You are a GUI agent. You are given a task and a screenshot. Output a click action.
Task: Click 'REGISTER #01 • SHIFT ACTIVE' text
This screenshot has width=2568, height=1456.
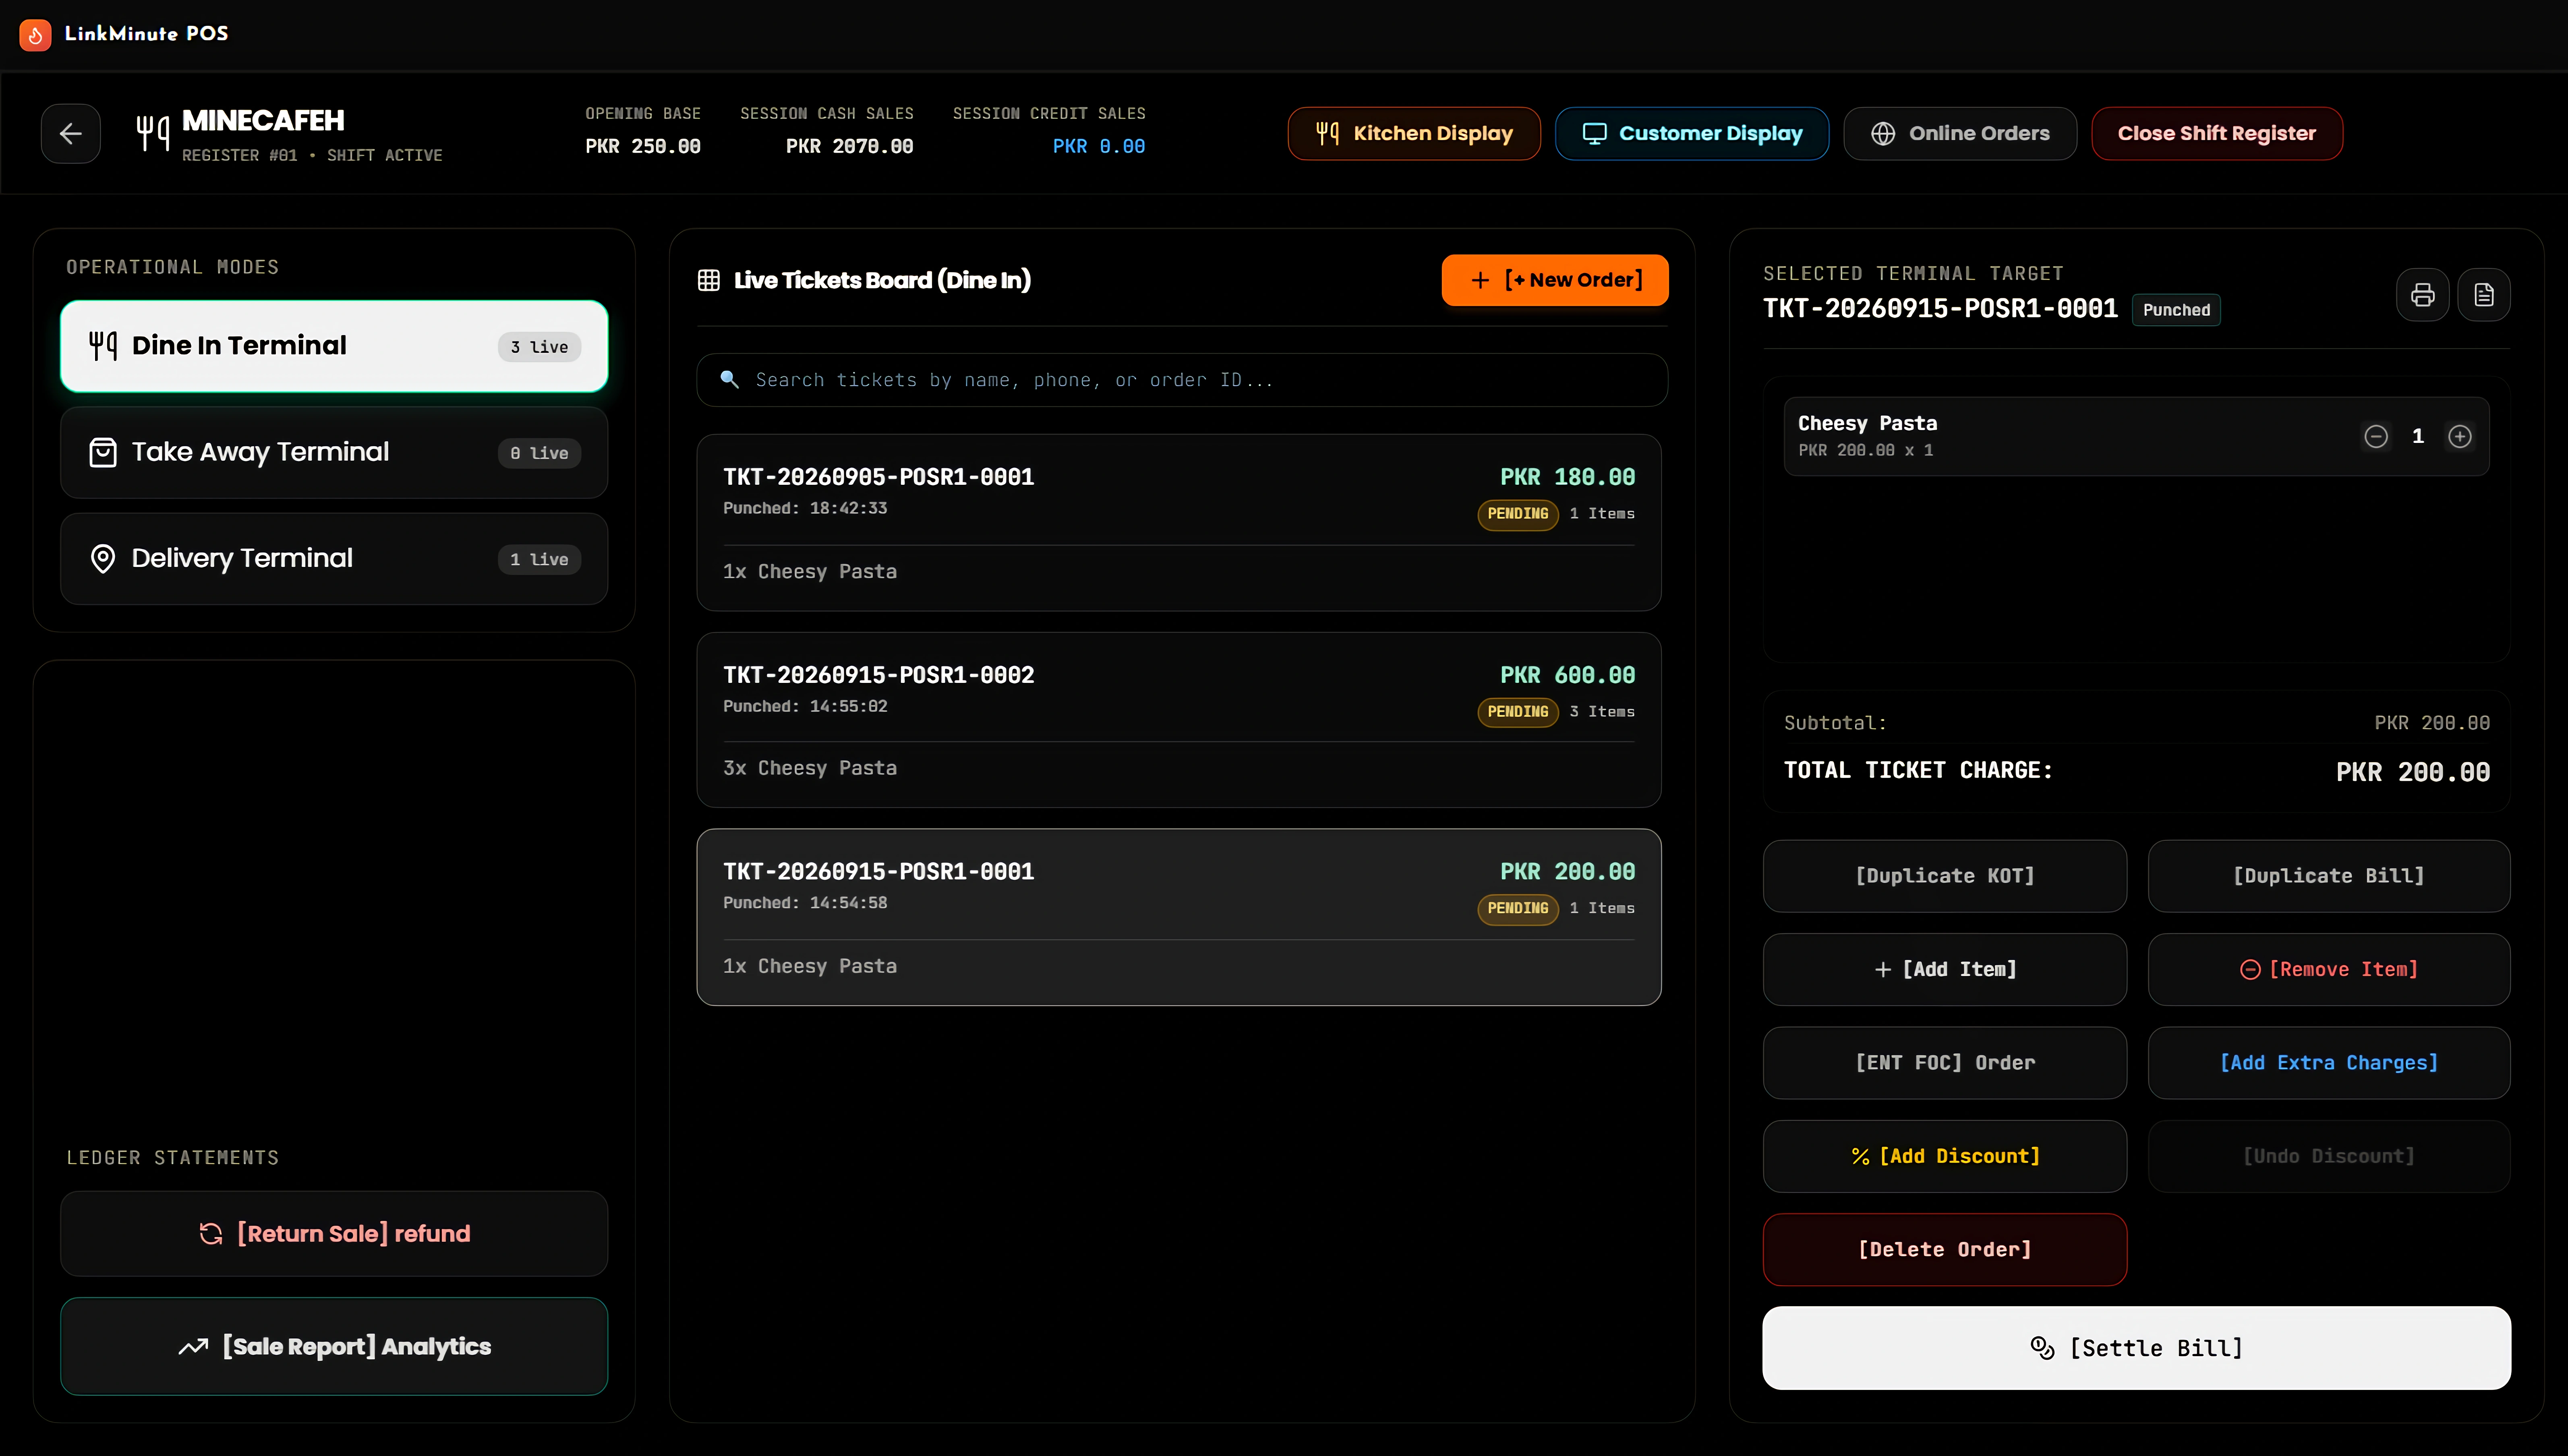click(312, 156)
